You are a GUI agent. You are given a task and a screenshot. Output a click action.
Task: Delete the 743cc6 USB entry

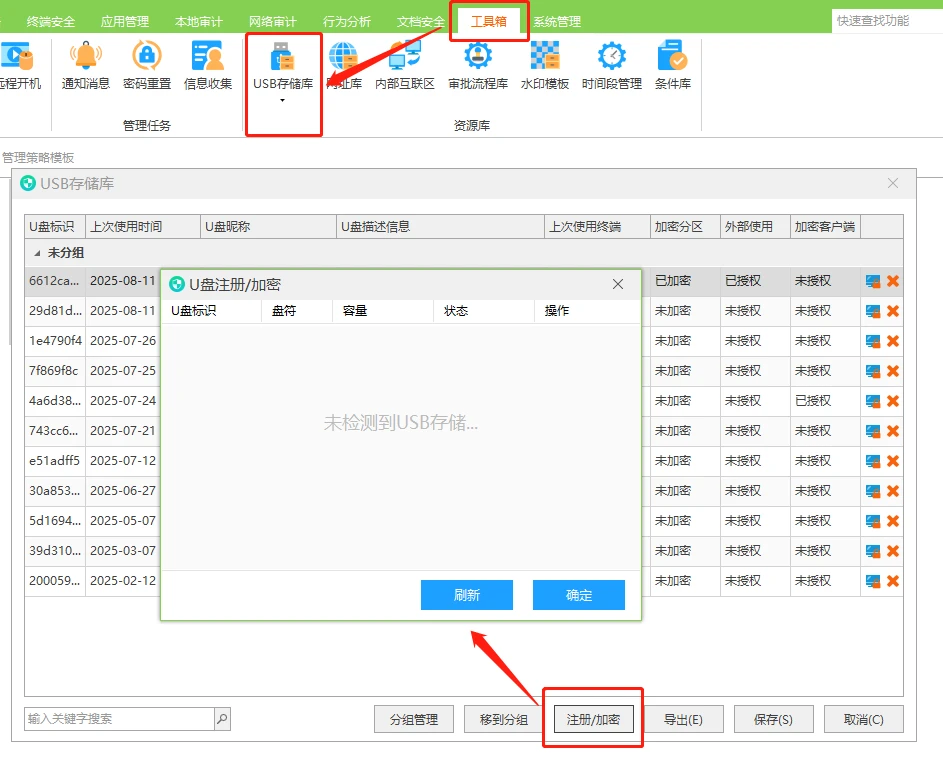click(893, 431)
